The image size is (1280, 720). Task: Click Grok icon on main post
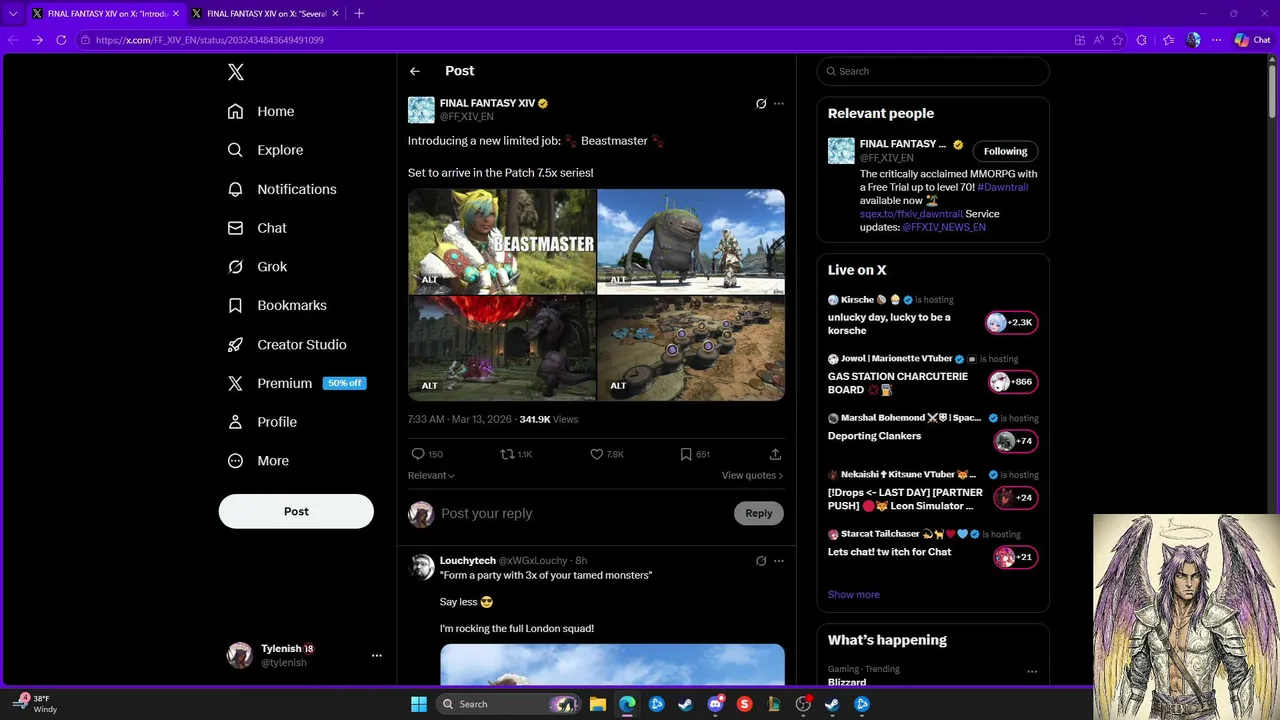761,103
